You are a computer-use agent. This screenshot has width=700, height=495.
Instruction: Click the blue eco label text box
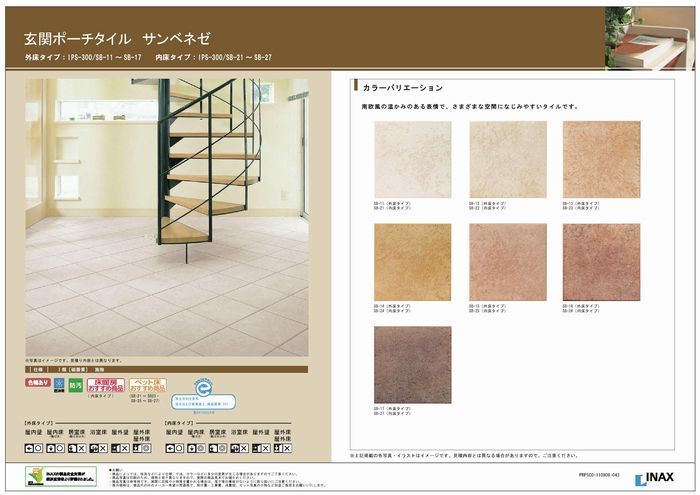click(x=203, y=402)
